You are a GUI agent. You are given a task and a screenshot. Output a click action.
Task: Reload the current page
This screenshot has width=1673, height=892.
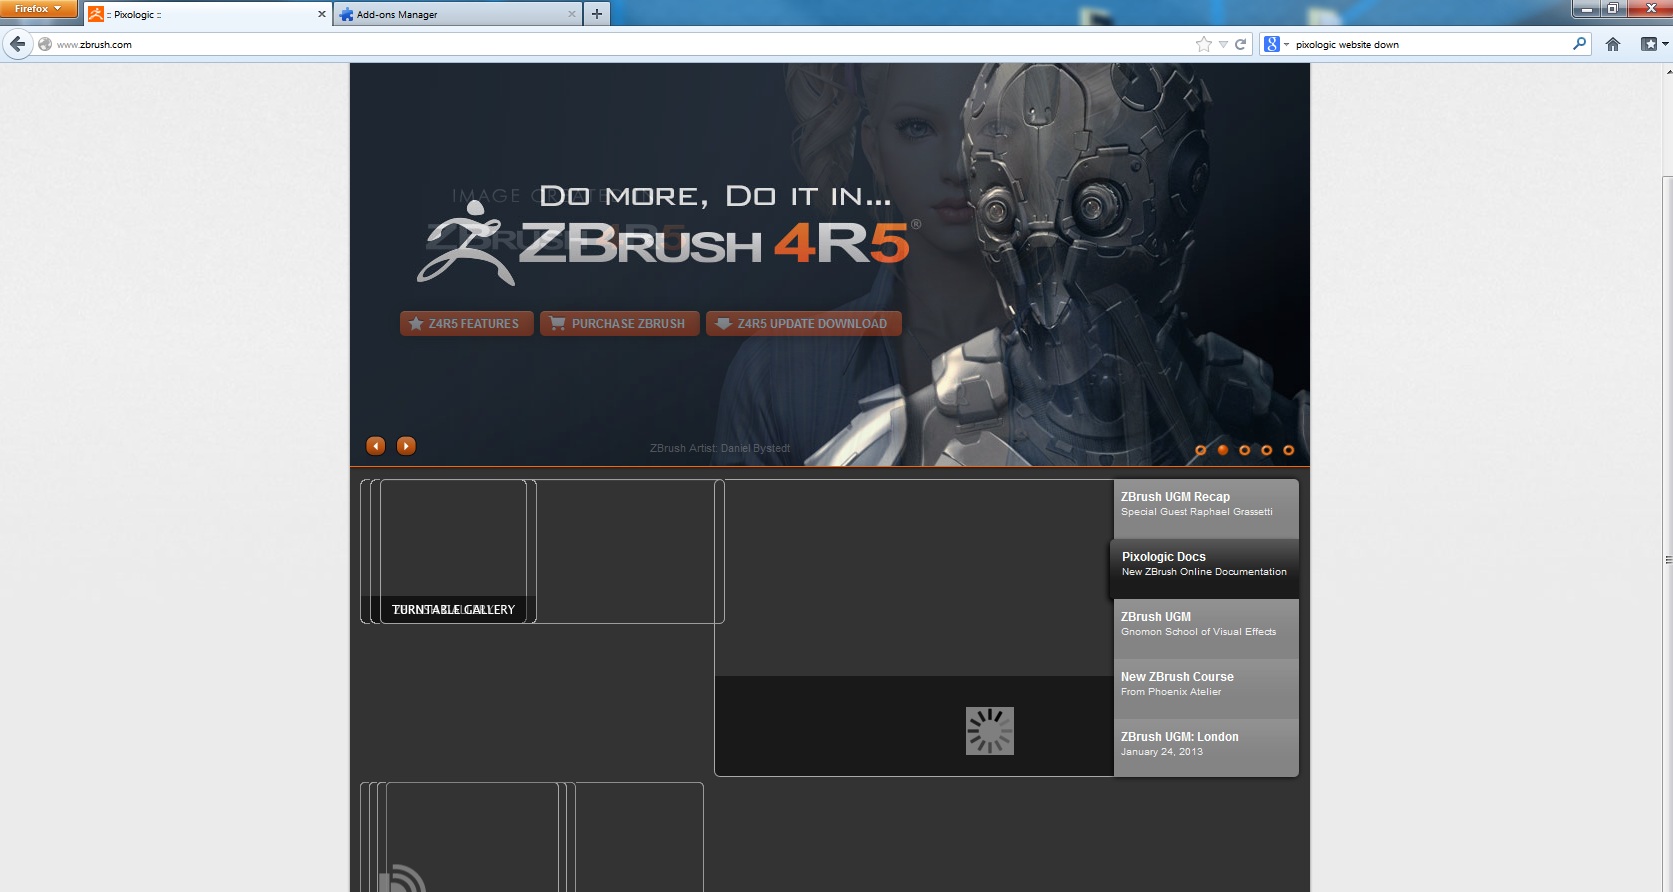[1241, 44]
